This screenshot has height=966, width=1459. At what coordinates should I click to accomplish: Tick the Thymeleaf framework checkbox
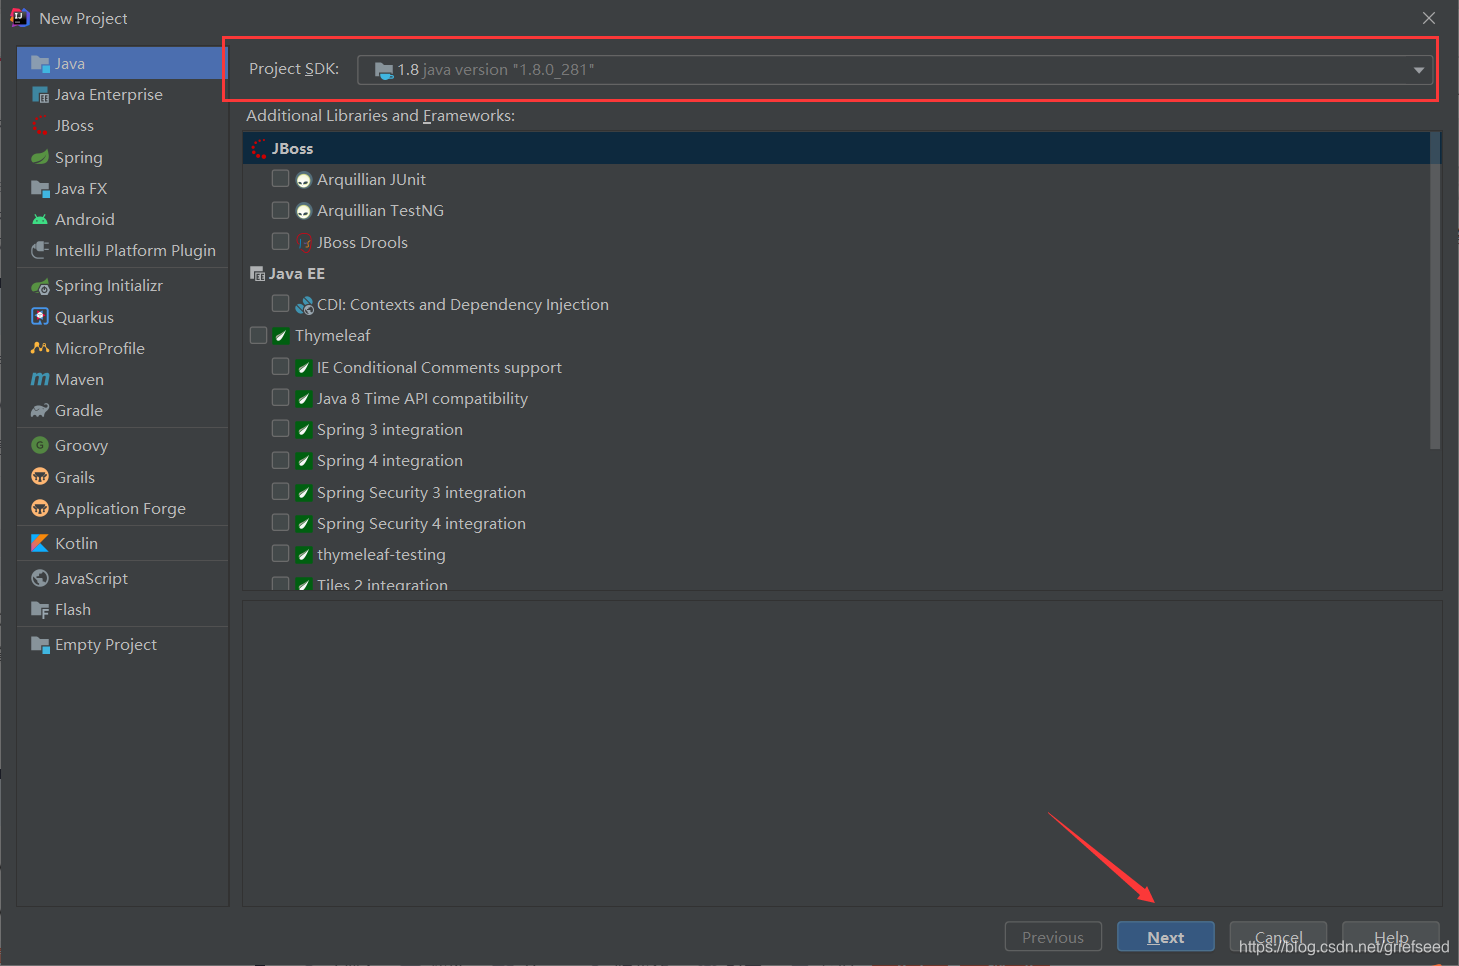coord(259,335)
